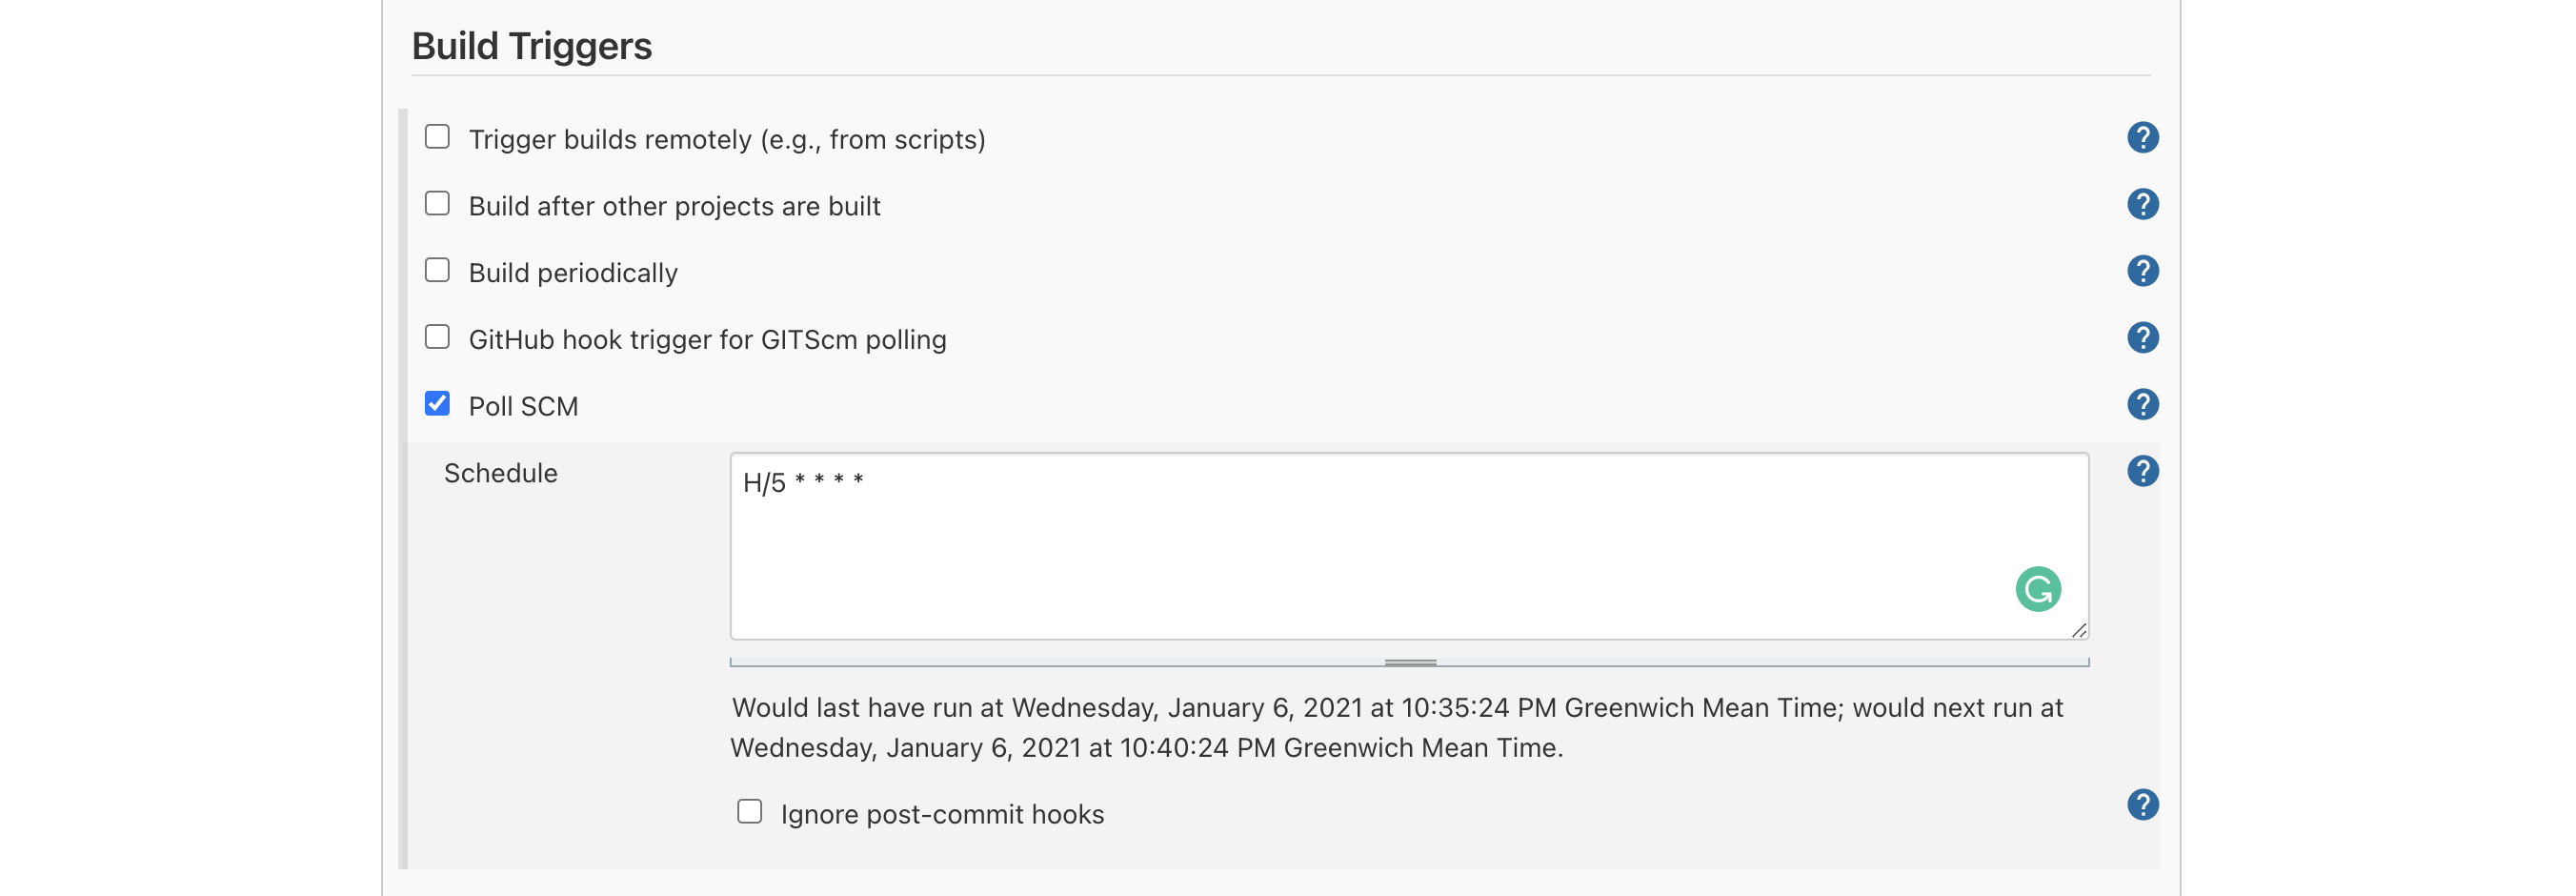The image size is (2576, 896).
Task: Enable Trigger builds remotely checkbox
Action: [437, 137]
